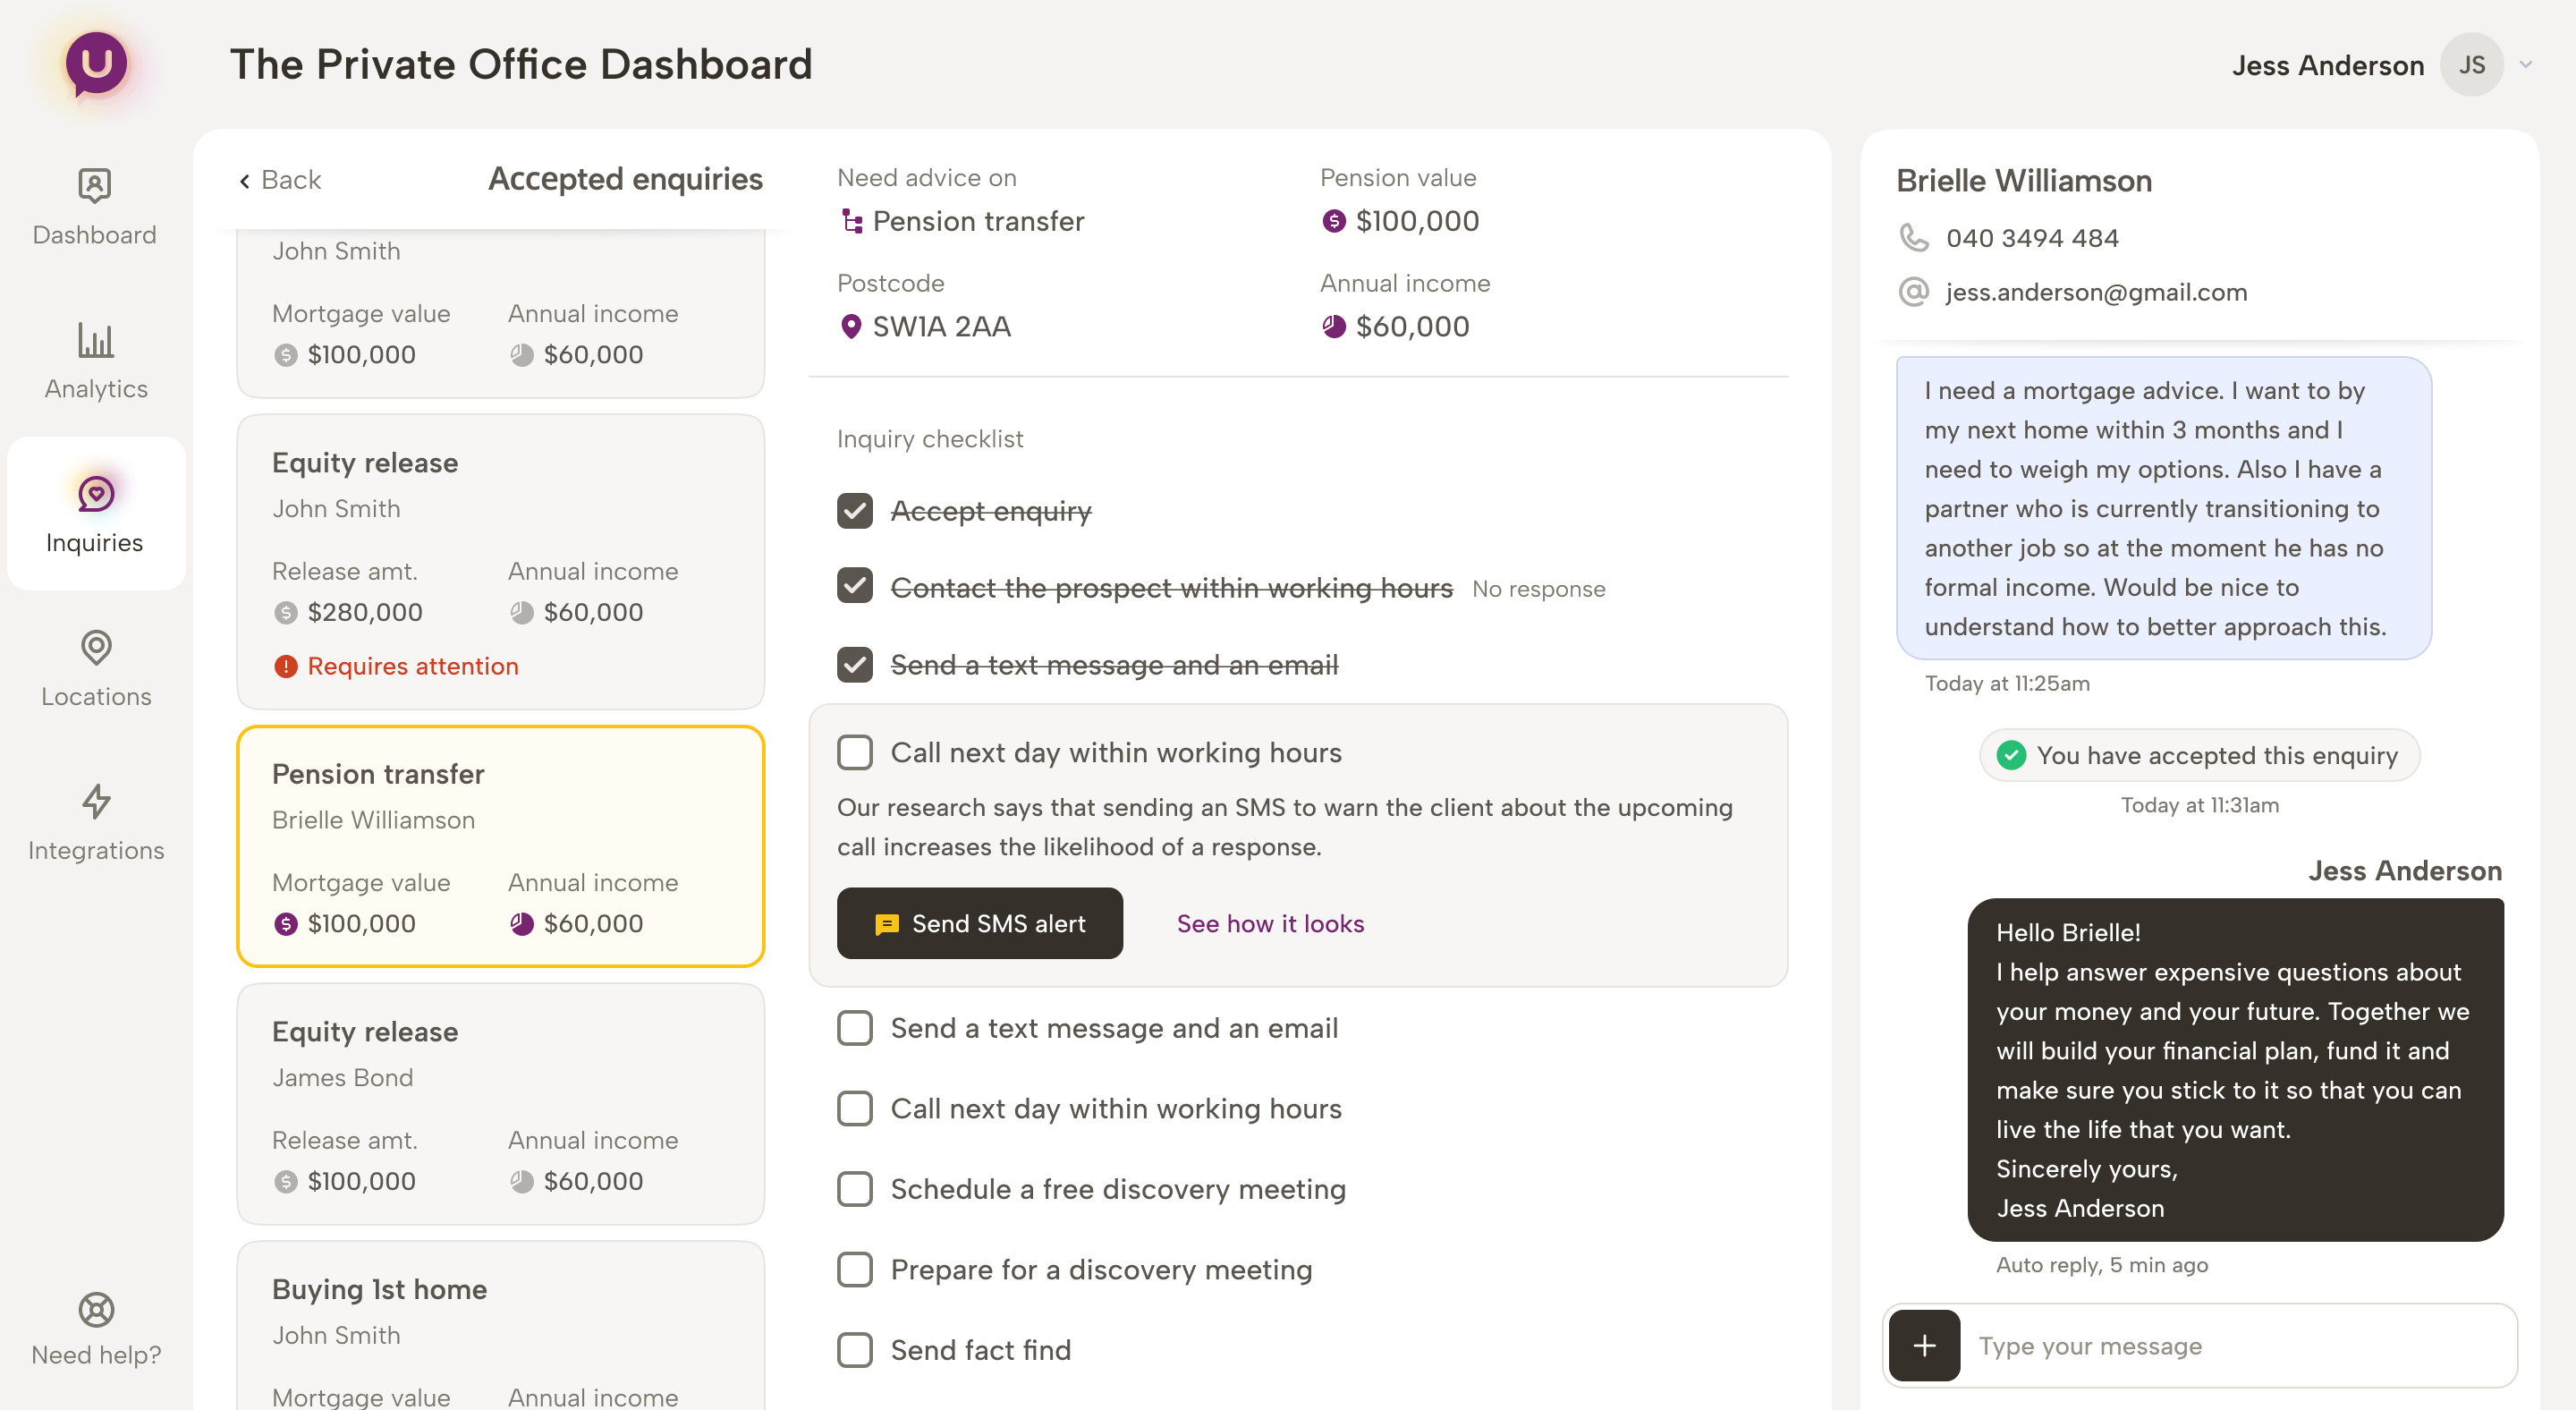The height and width of the screenshot is (1410, 2576).
Task: Expand the user account dropdown chevron
Action: coord(2525,65)
